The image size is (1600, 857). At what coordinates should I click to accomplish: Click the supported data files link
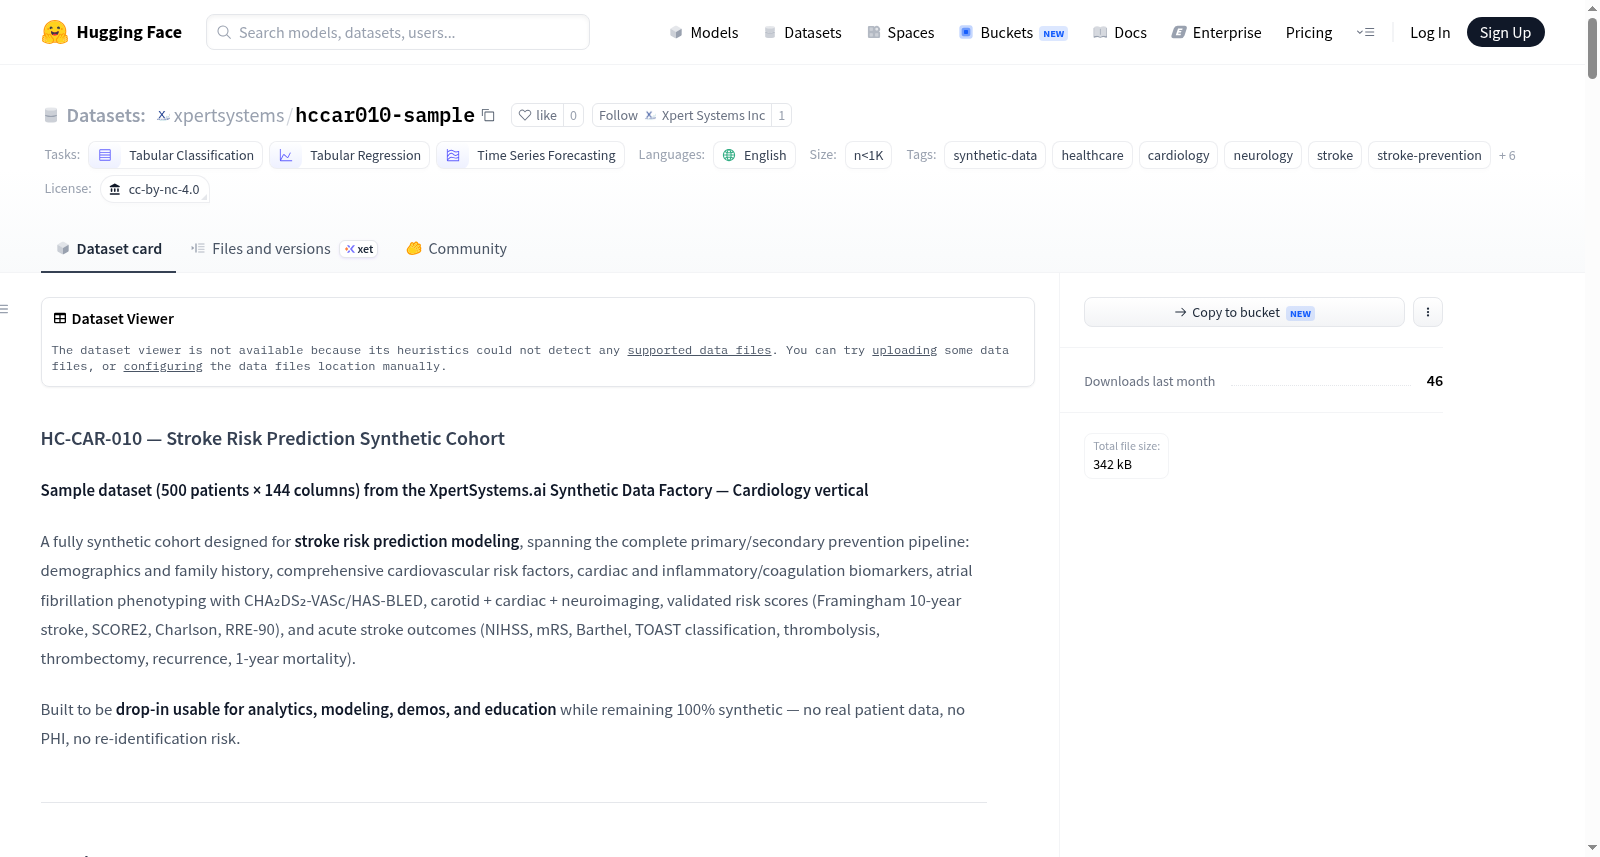699,350
